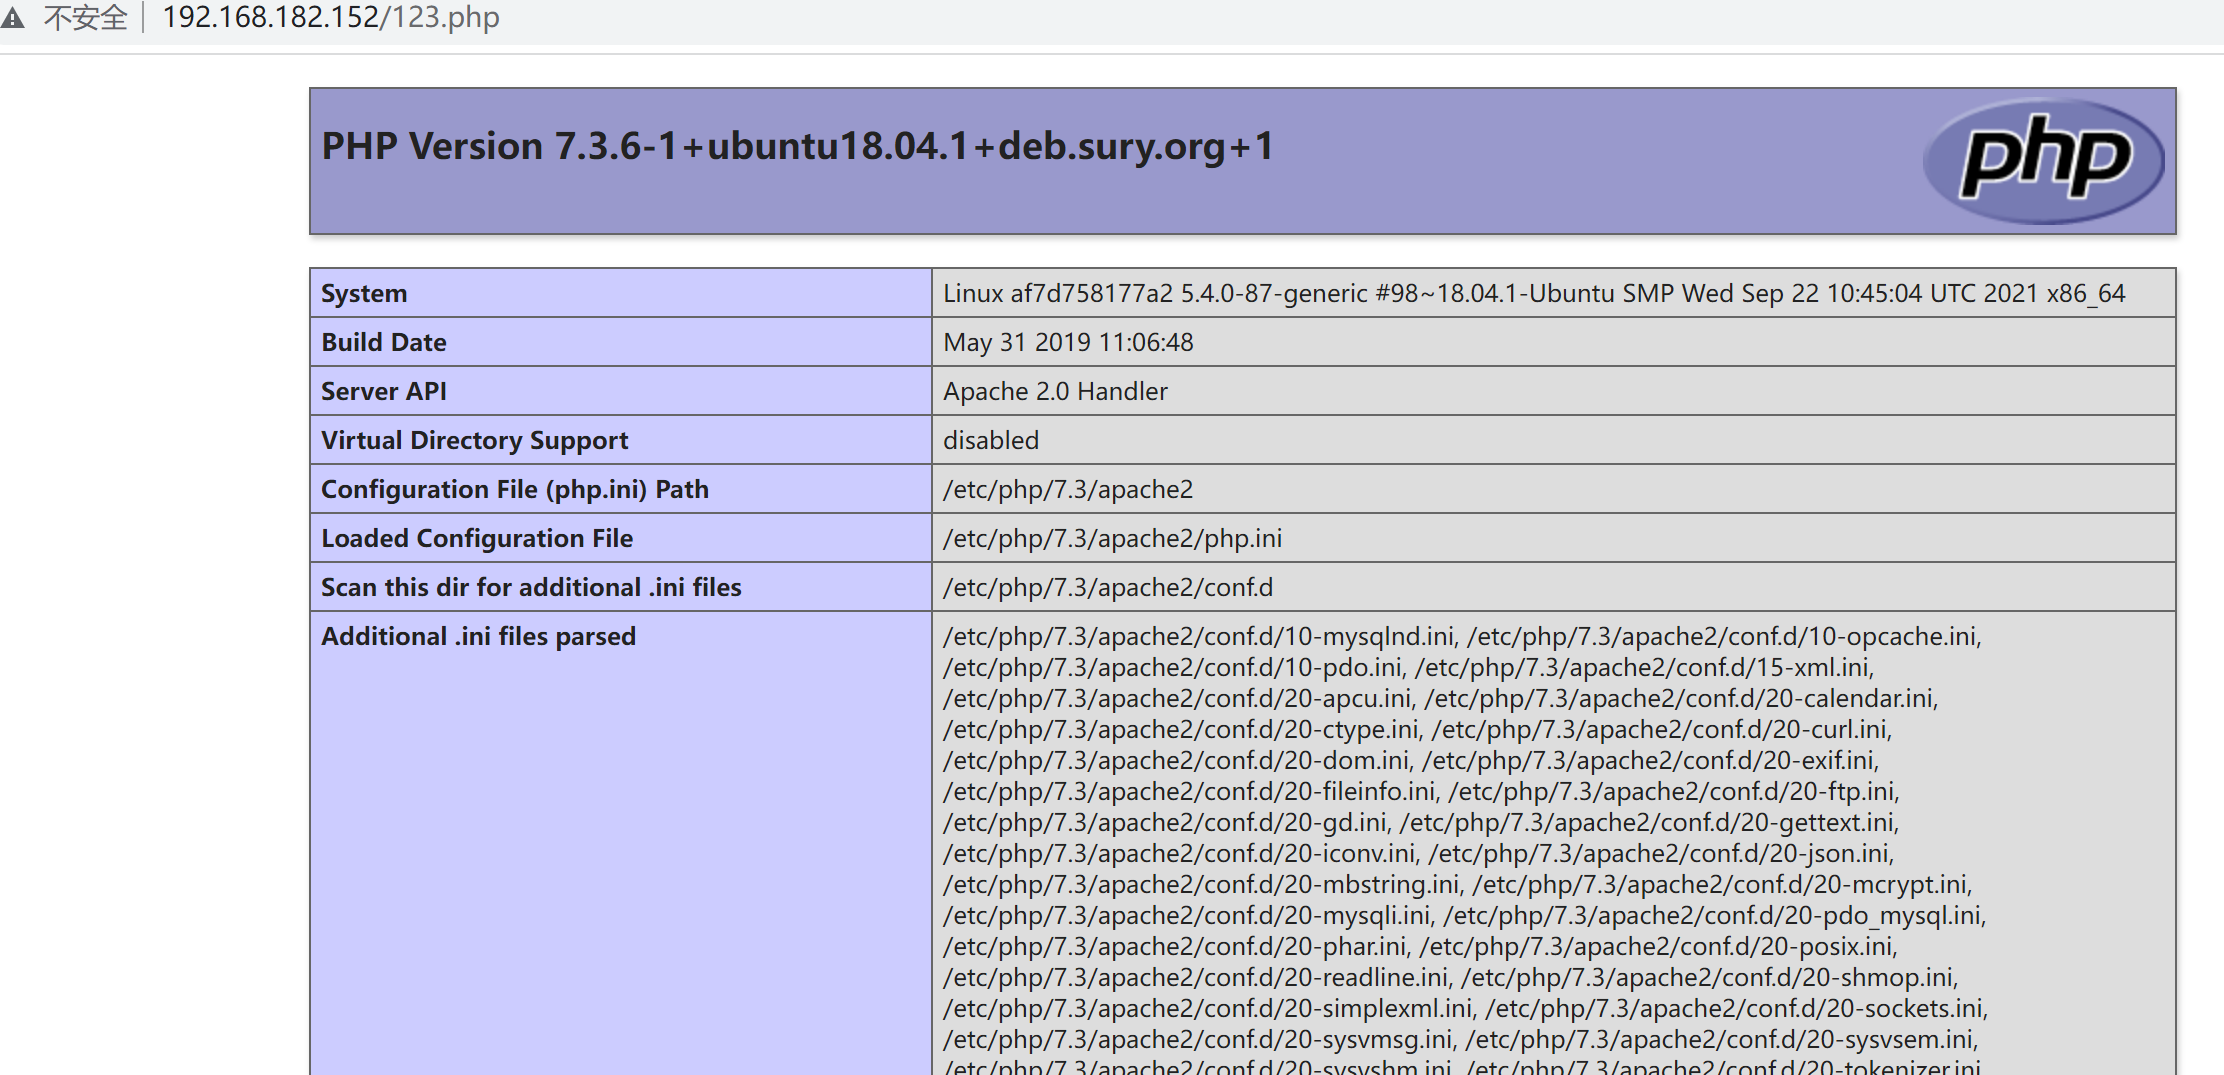Click the 20-mbstring.ini file path
Image resolution: width=2224 pixels, height=1075 pixels.
coord(1202,884)
